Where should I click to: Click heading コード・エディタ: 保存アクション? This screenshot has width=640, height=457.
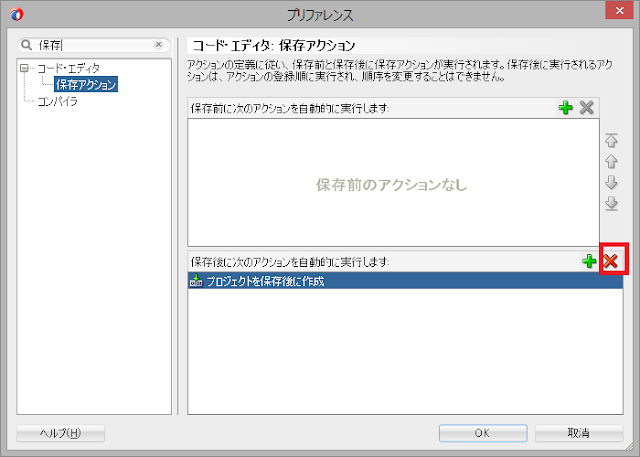[x=273, y=46]
